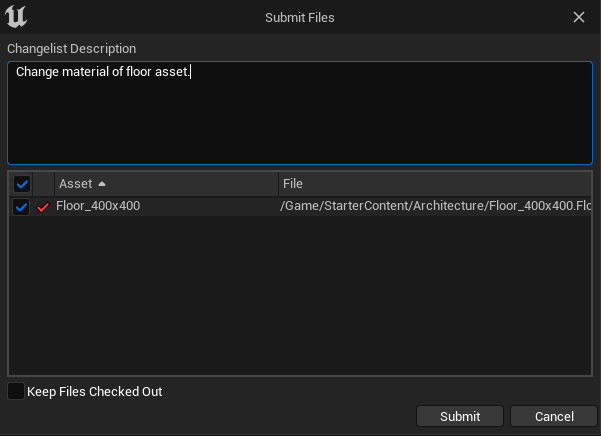601x436 pixels.
Task: Click the Unreal Engine logo icon
Action: click(16, 16)
